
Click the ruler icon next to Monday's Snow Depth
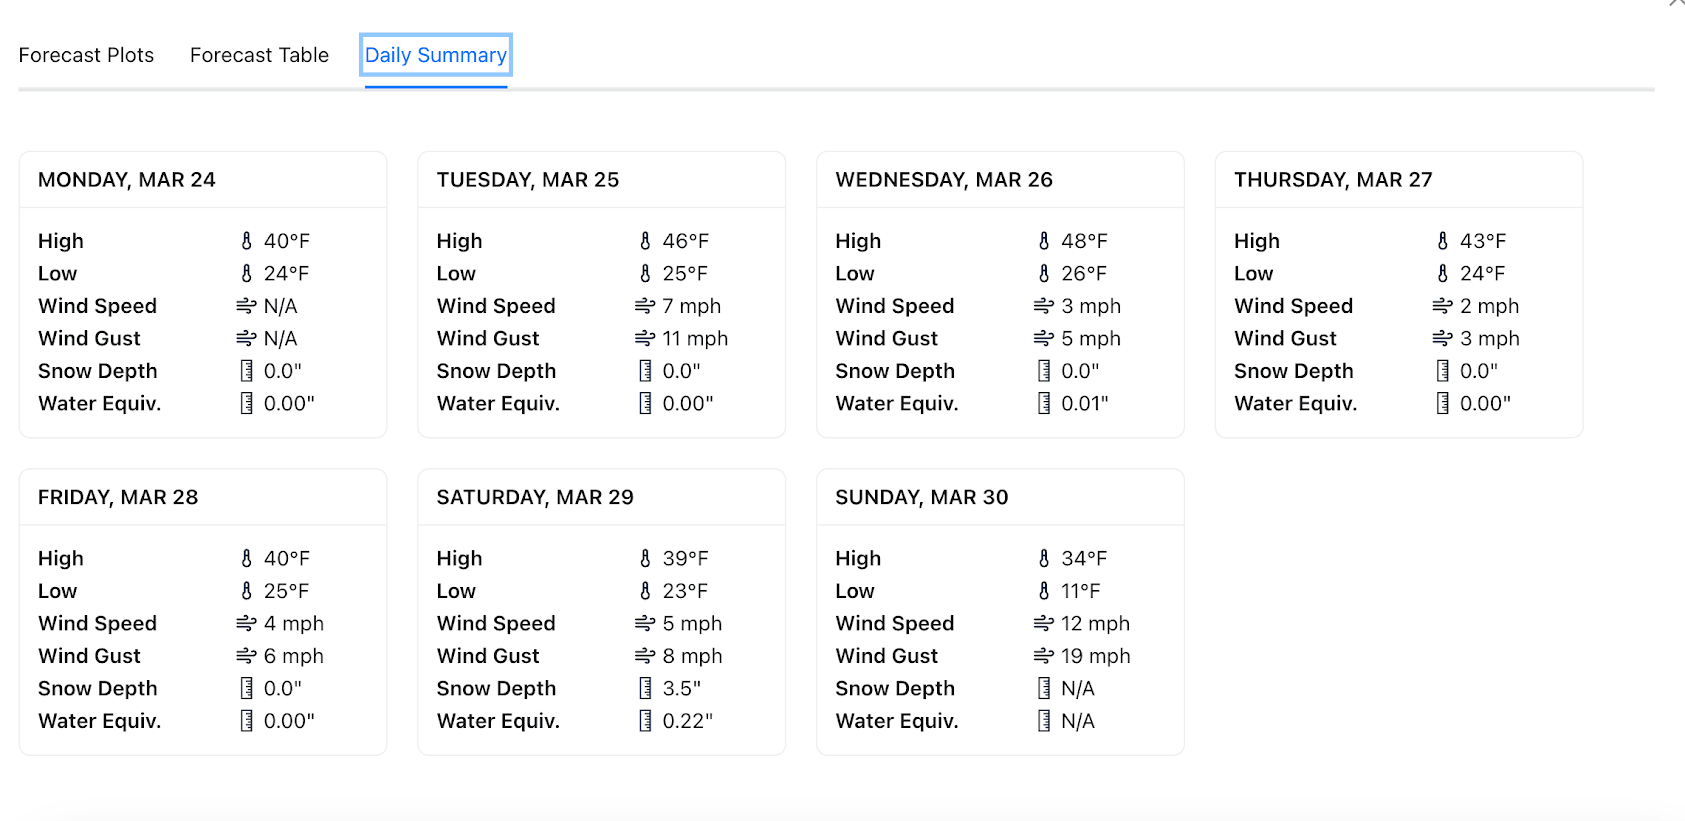click(x=247, y=370)
